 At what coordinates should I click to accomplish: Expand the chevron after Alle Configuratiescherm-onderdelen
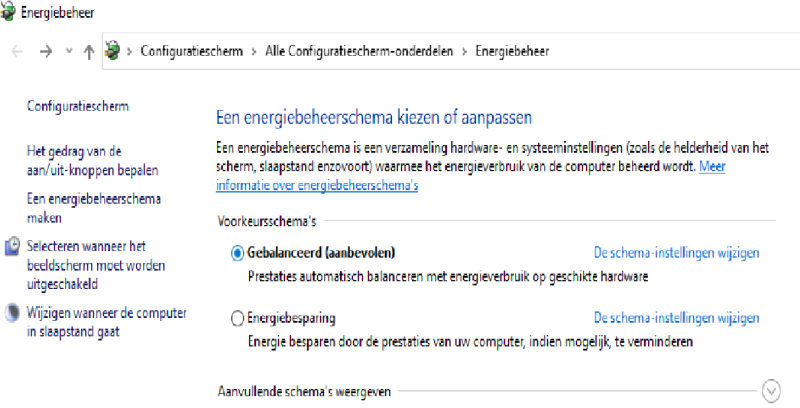(464, 51)
